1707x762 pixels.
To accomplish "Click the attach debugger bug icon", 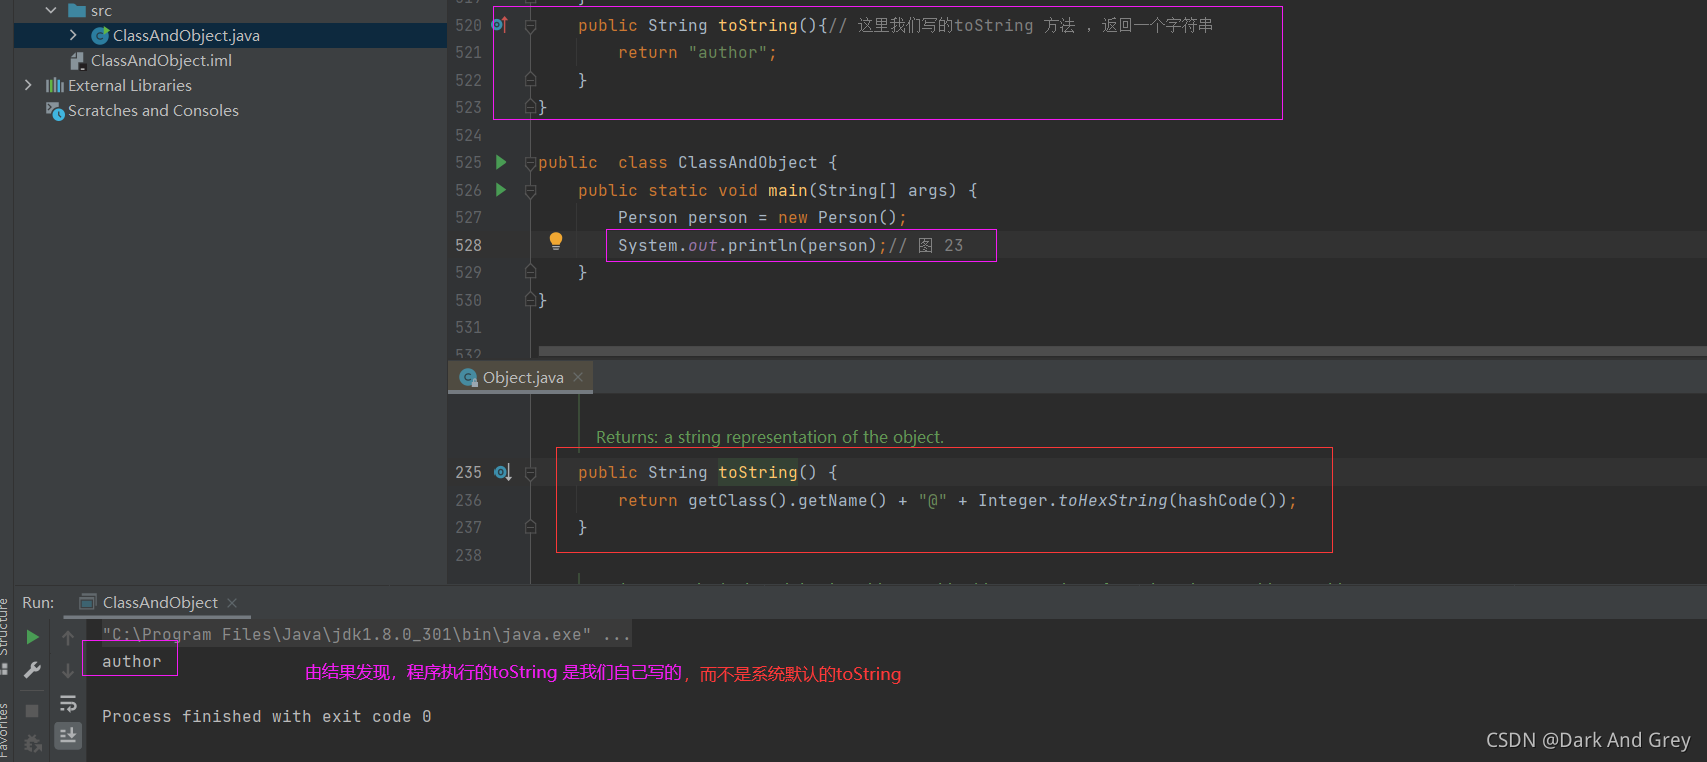I will point(32,743).
